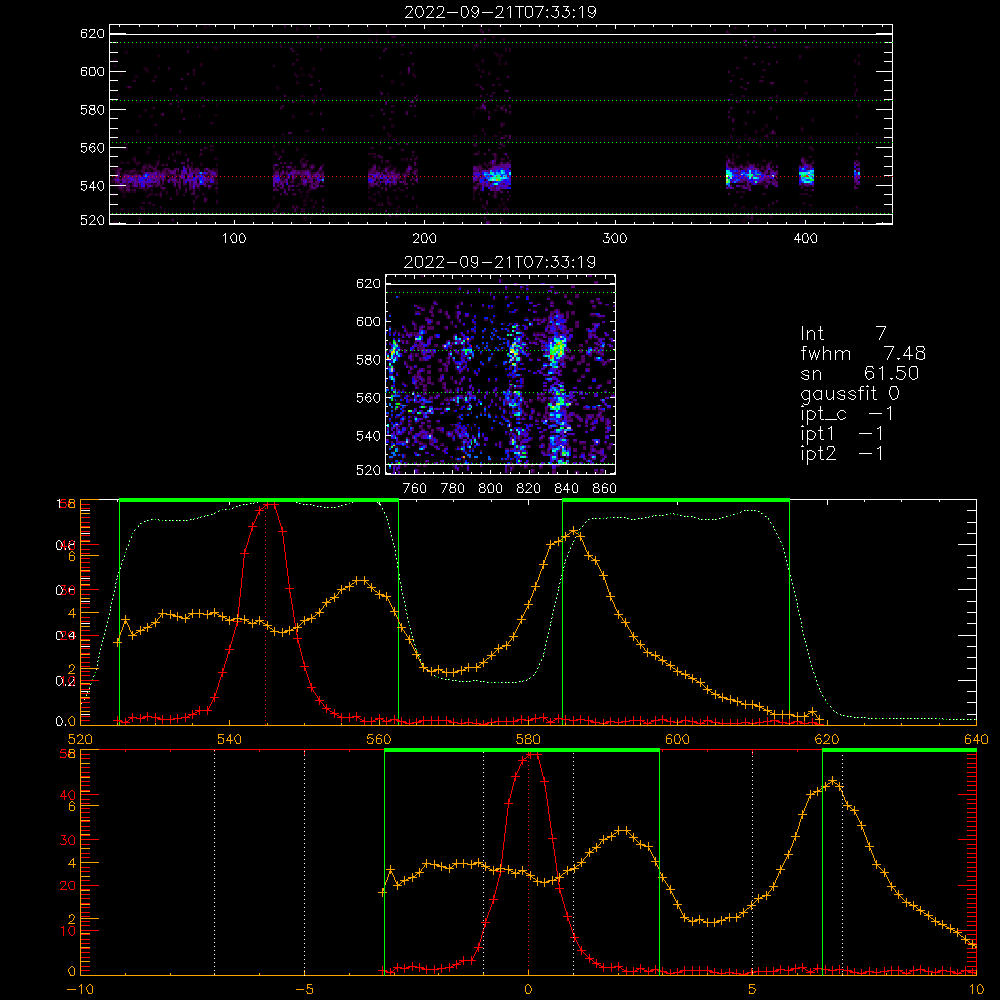The width and height of the screenshot is (1000, 1000).
Task: Click x-axis label 860 on middle image
Action: (x=605, y=489)
